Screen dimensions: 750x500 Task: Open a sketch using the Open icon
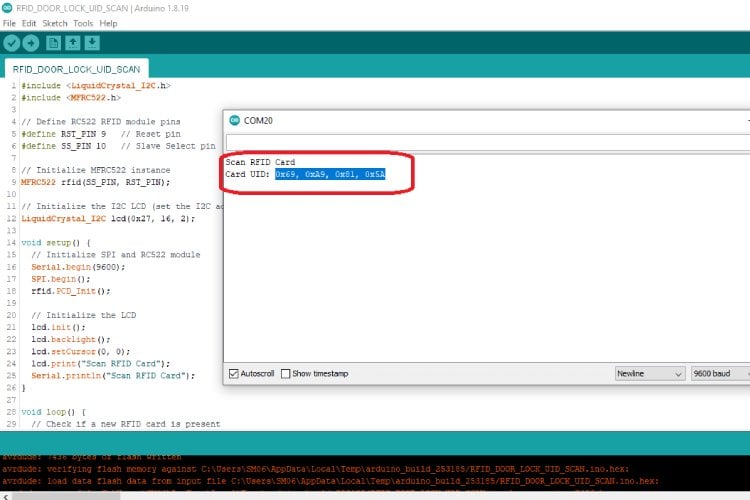[73, 42]
